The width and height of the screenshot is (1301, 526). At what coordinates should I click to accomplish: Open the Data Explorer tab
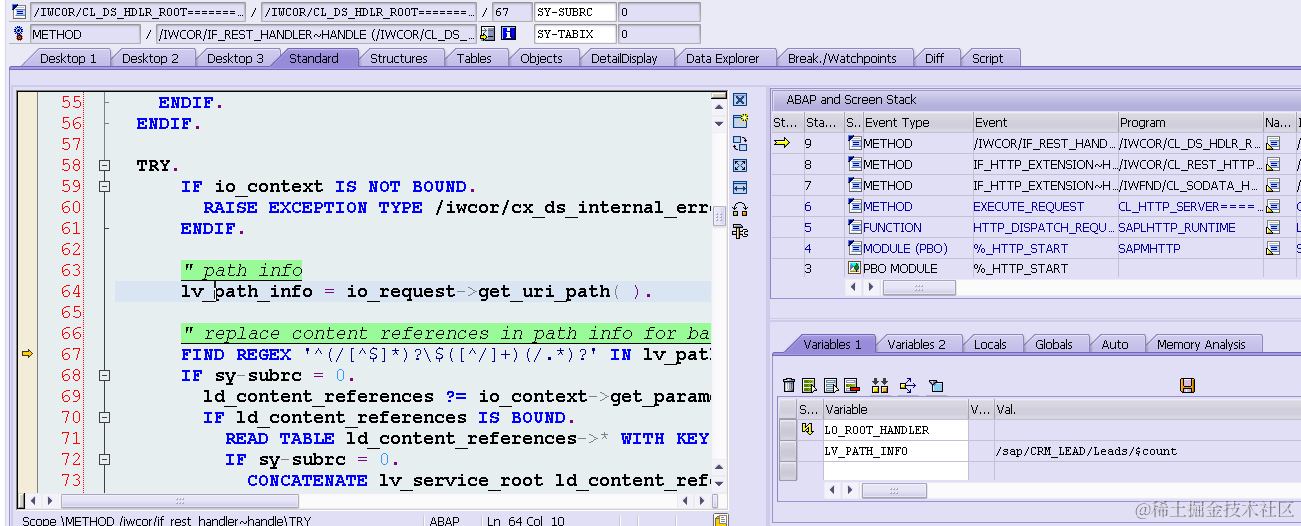pyautogui.click(x=722, y=58)
